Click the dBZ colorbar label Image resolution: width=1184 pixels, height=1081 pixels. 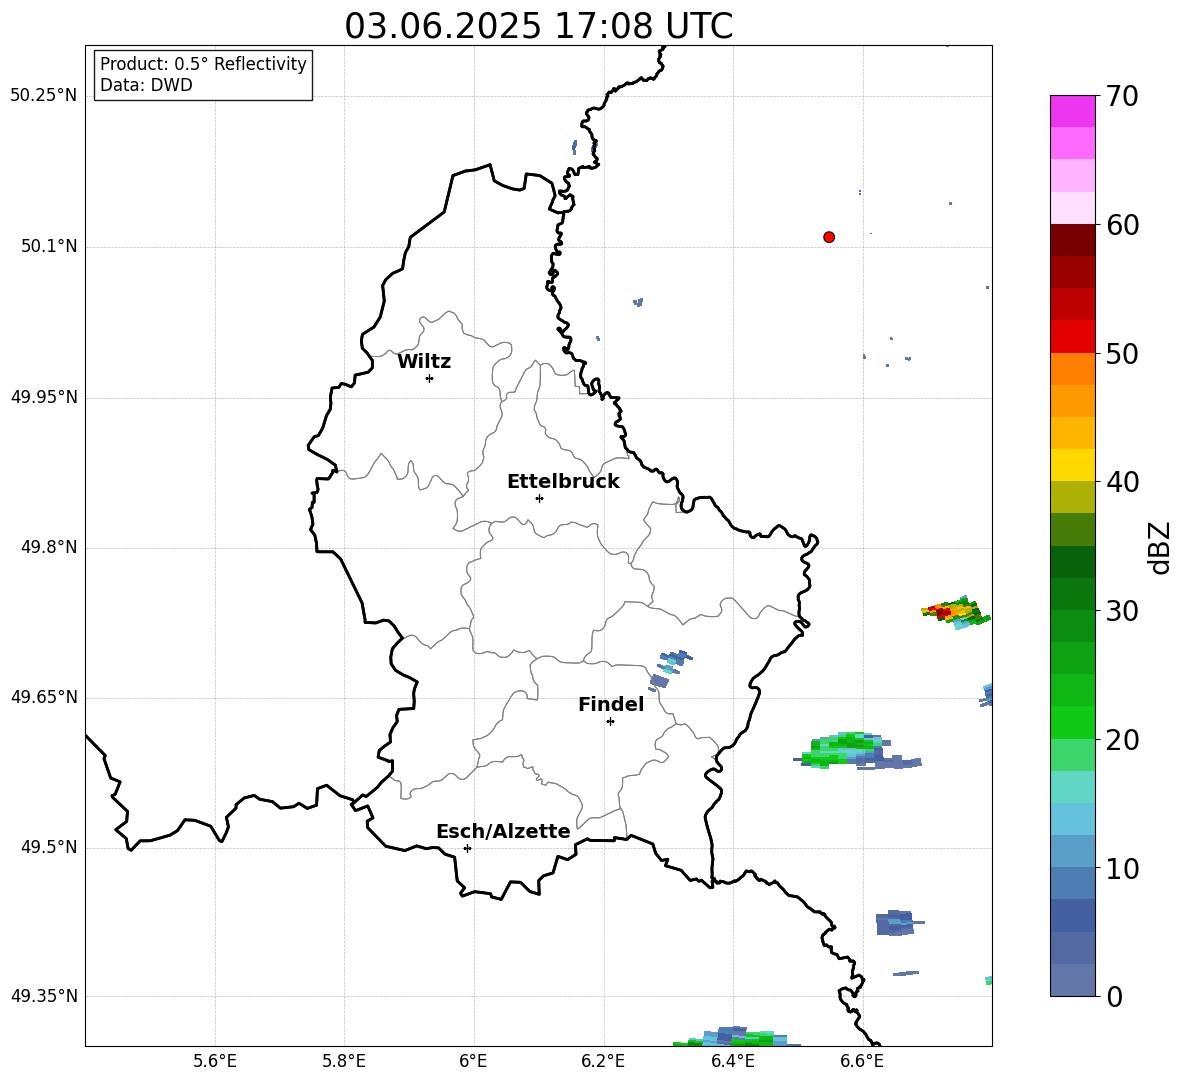(x=1160, y=547)
